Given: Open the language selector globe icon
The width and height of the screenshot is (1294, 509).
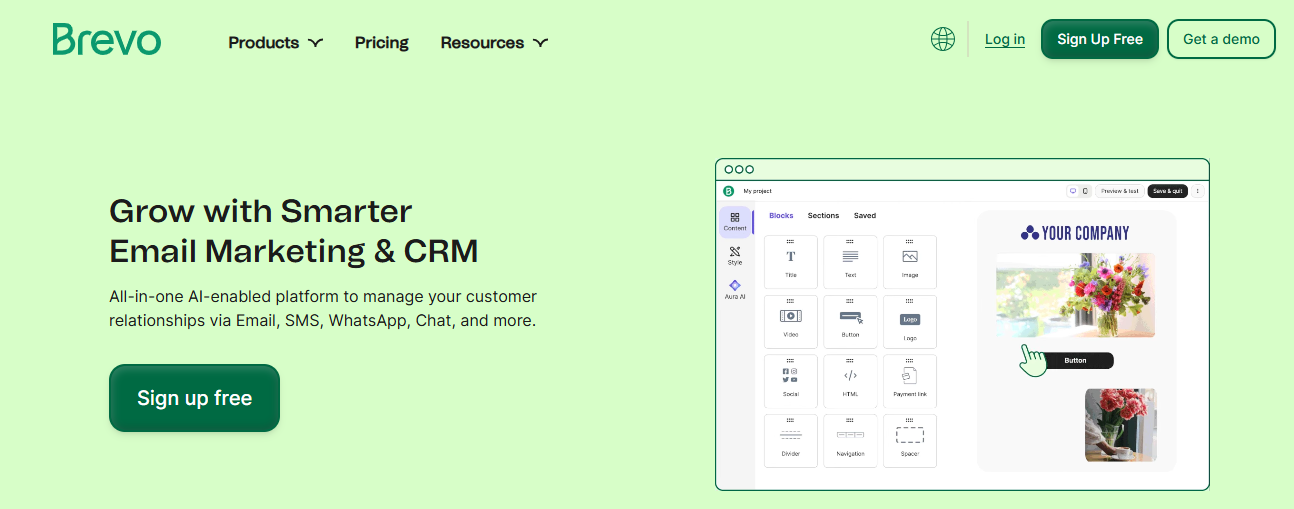Looking at the screenshot, I should click(942, 39).
